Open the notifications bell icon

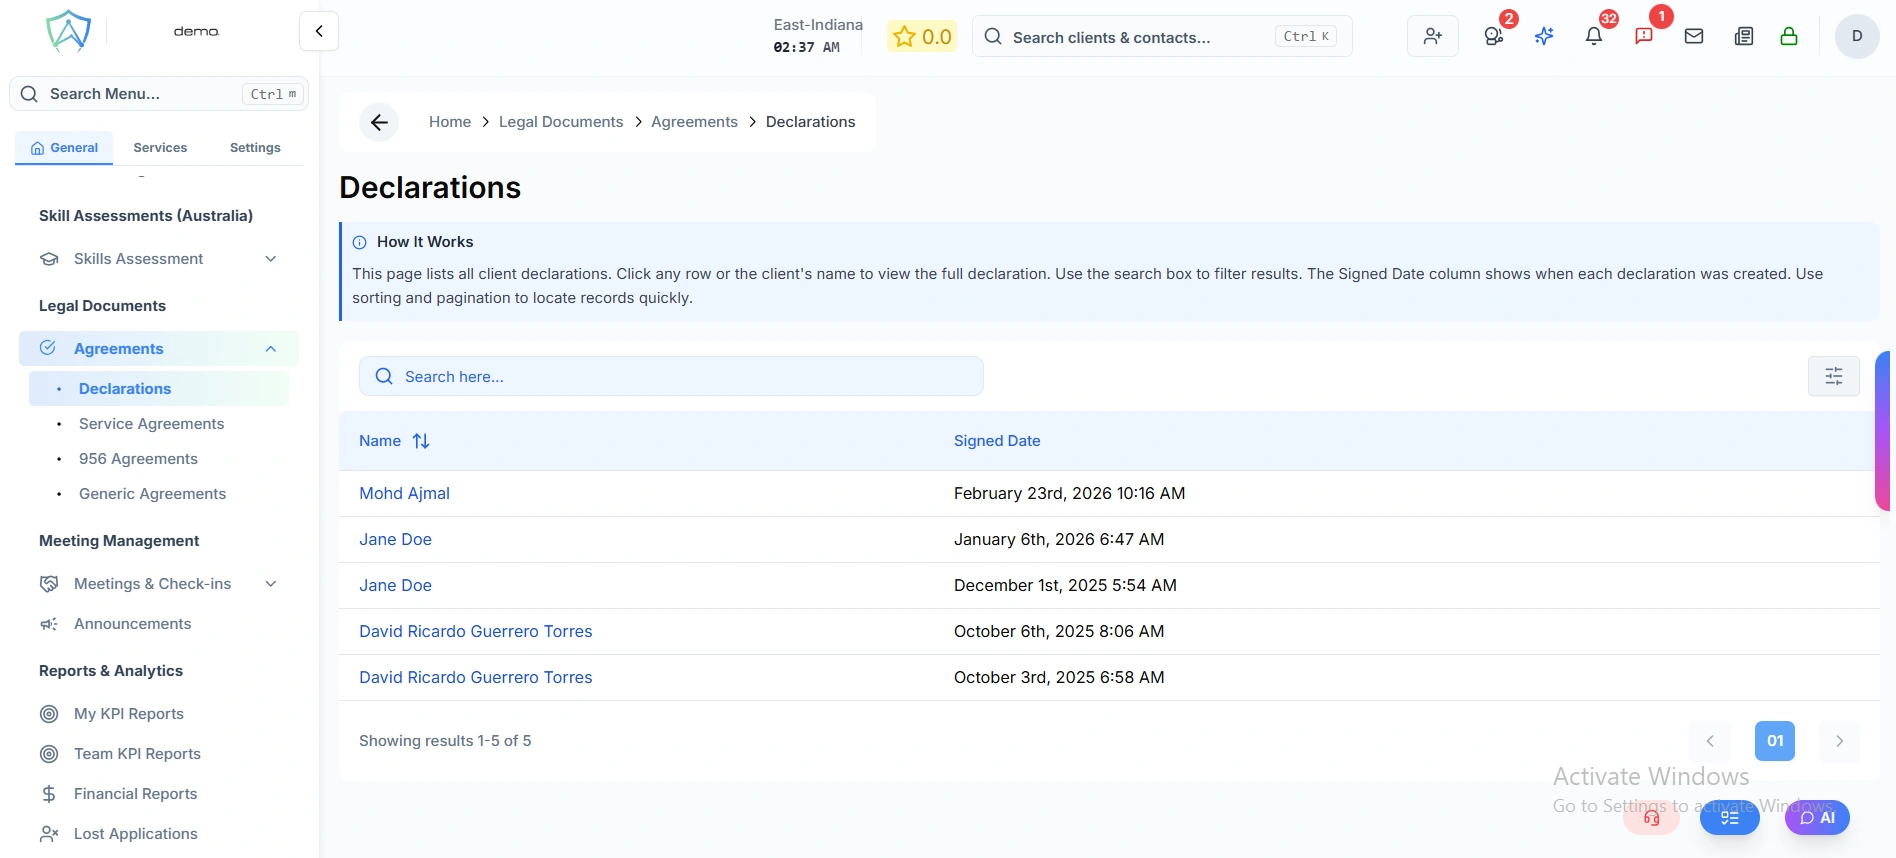click(1593, 37)
